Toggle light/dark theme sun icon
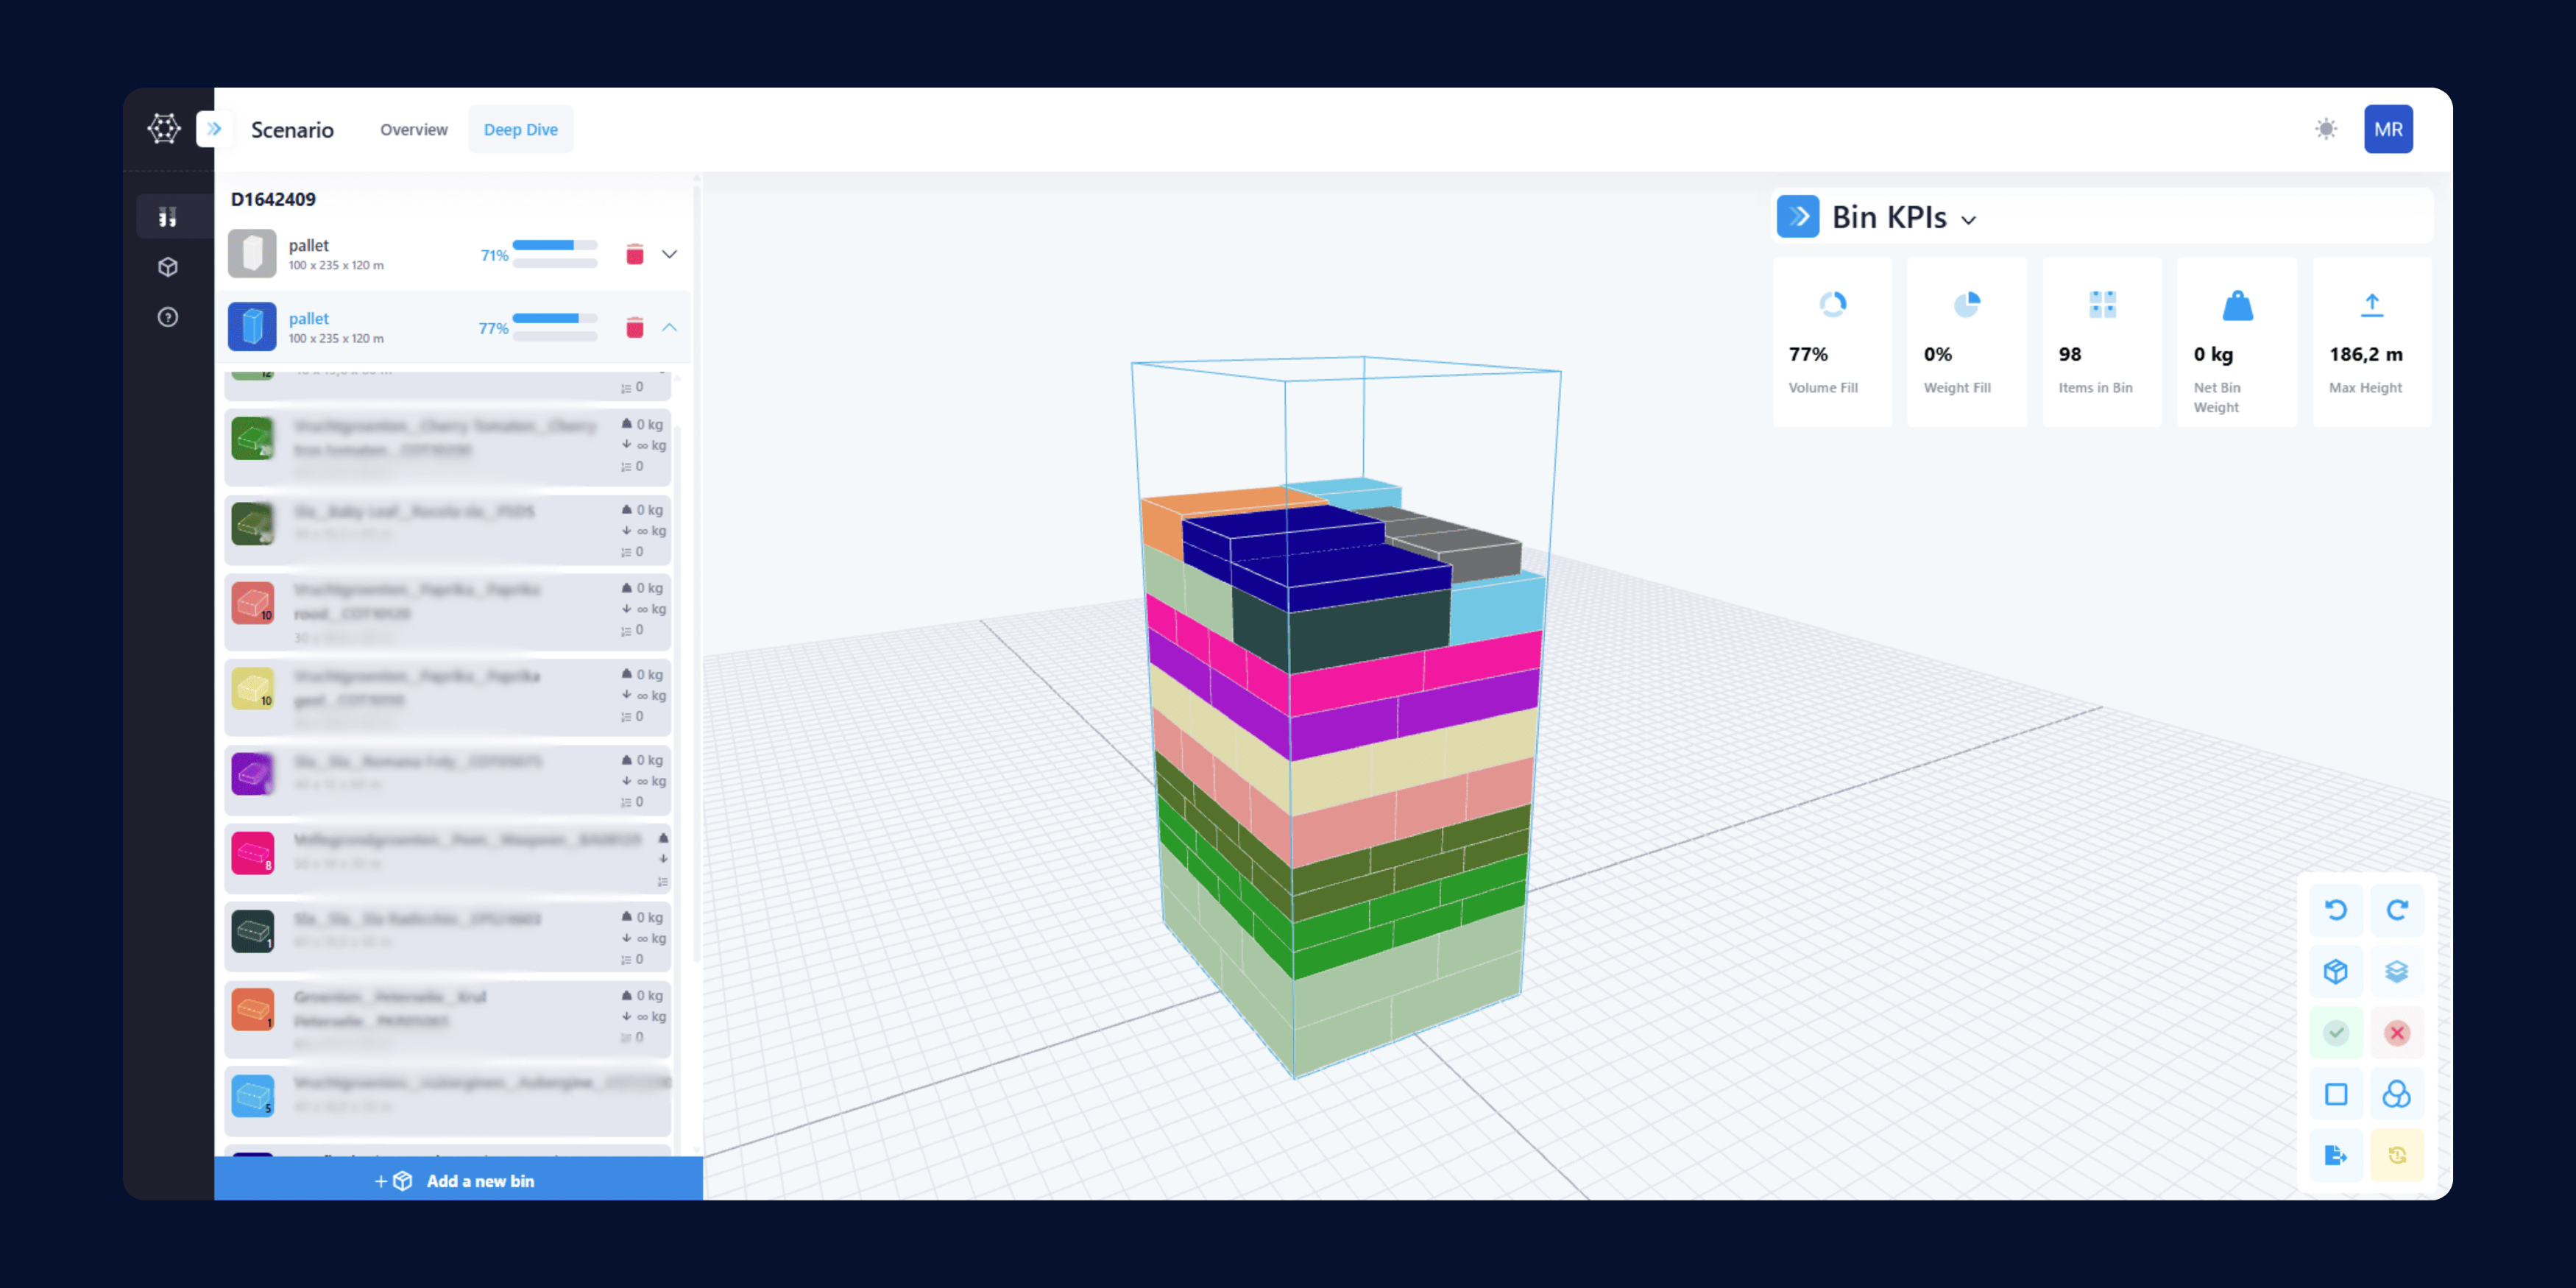The height and width of the screenshot is (1288, 2576). pyautogui.click(x=2326, y=129)
